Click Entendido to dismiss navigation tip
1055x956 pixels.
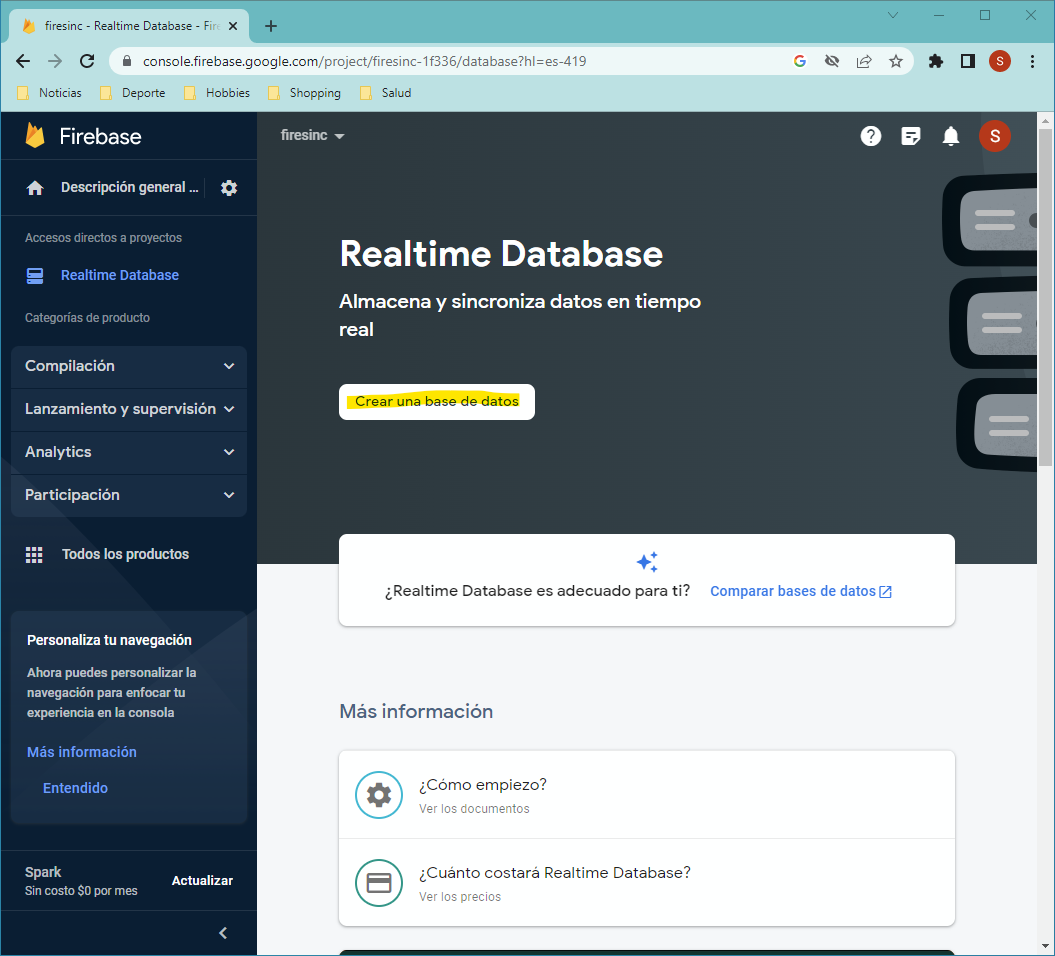75,788
